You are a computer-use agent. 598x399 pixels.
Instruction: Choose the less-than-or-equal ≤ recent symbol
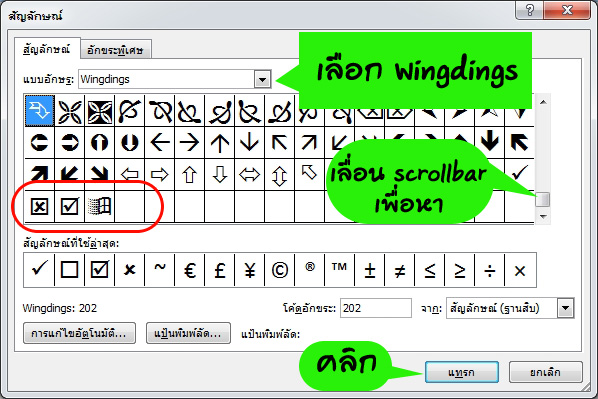pos(429,270)
